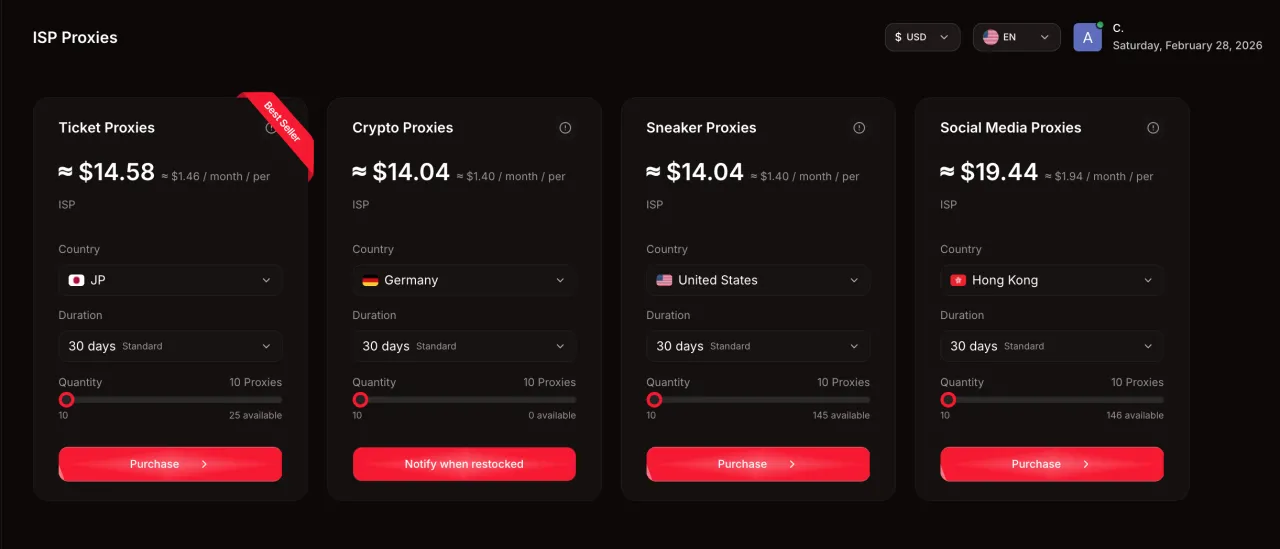Click the info icon on Ticket Proxies card
This screenshot has width=1280, height=549.
270,128
